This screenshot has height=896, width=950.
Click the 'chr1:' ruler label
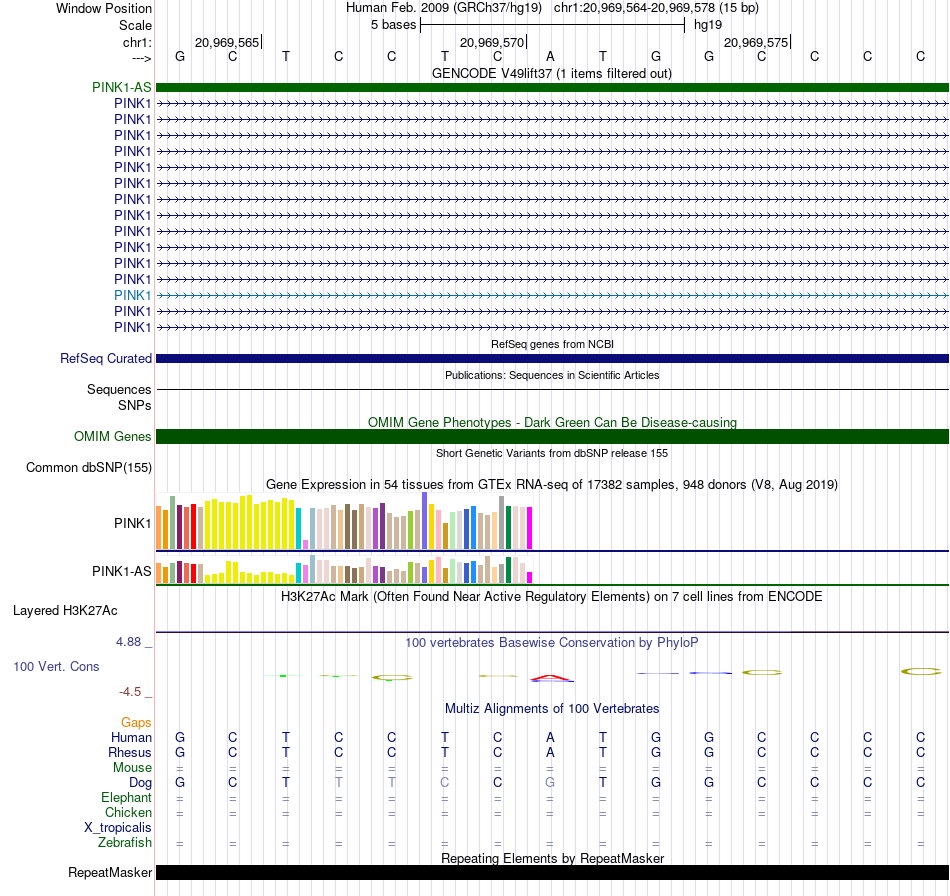pos(137,42)
